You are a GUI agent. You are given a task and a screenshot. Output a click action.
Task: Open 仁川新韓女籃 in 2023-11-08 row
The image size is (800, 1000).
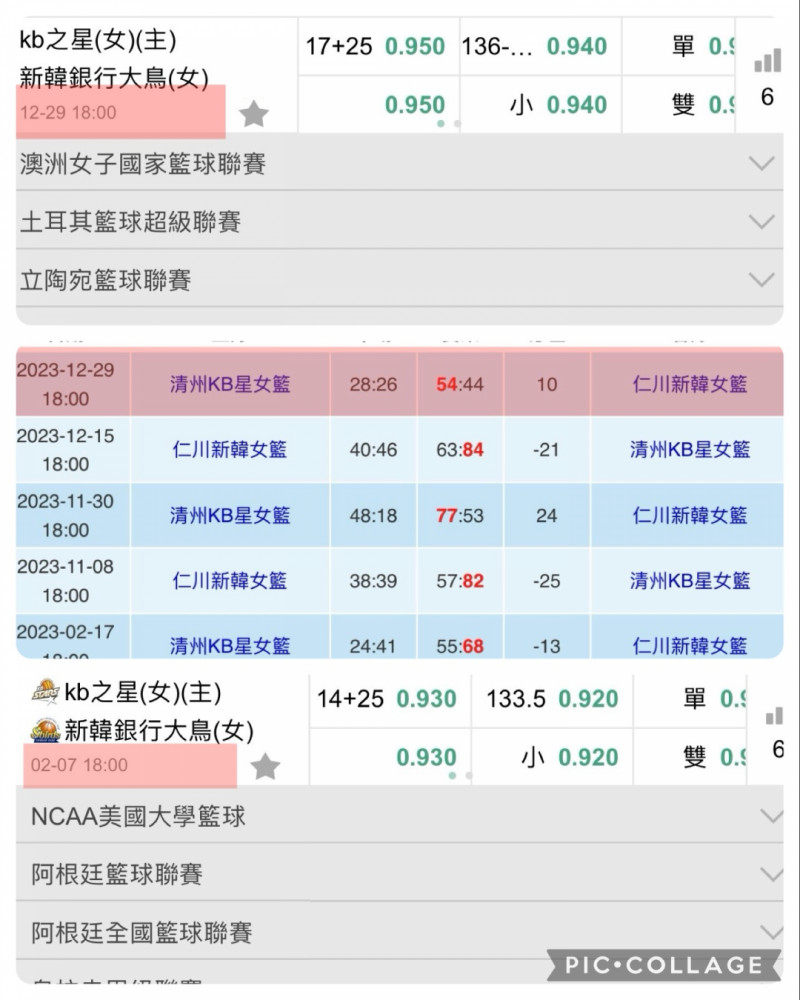click(x=230, y=581)
